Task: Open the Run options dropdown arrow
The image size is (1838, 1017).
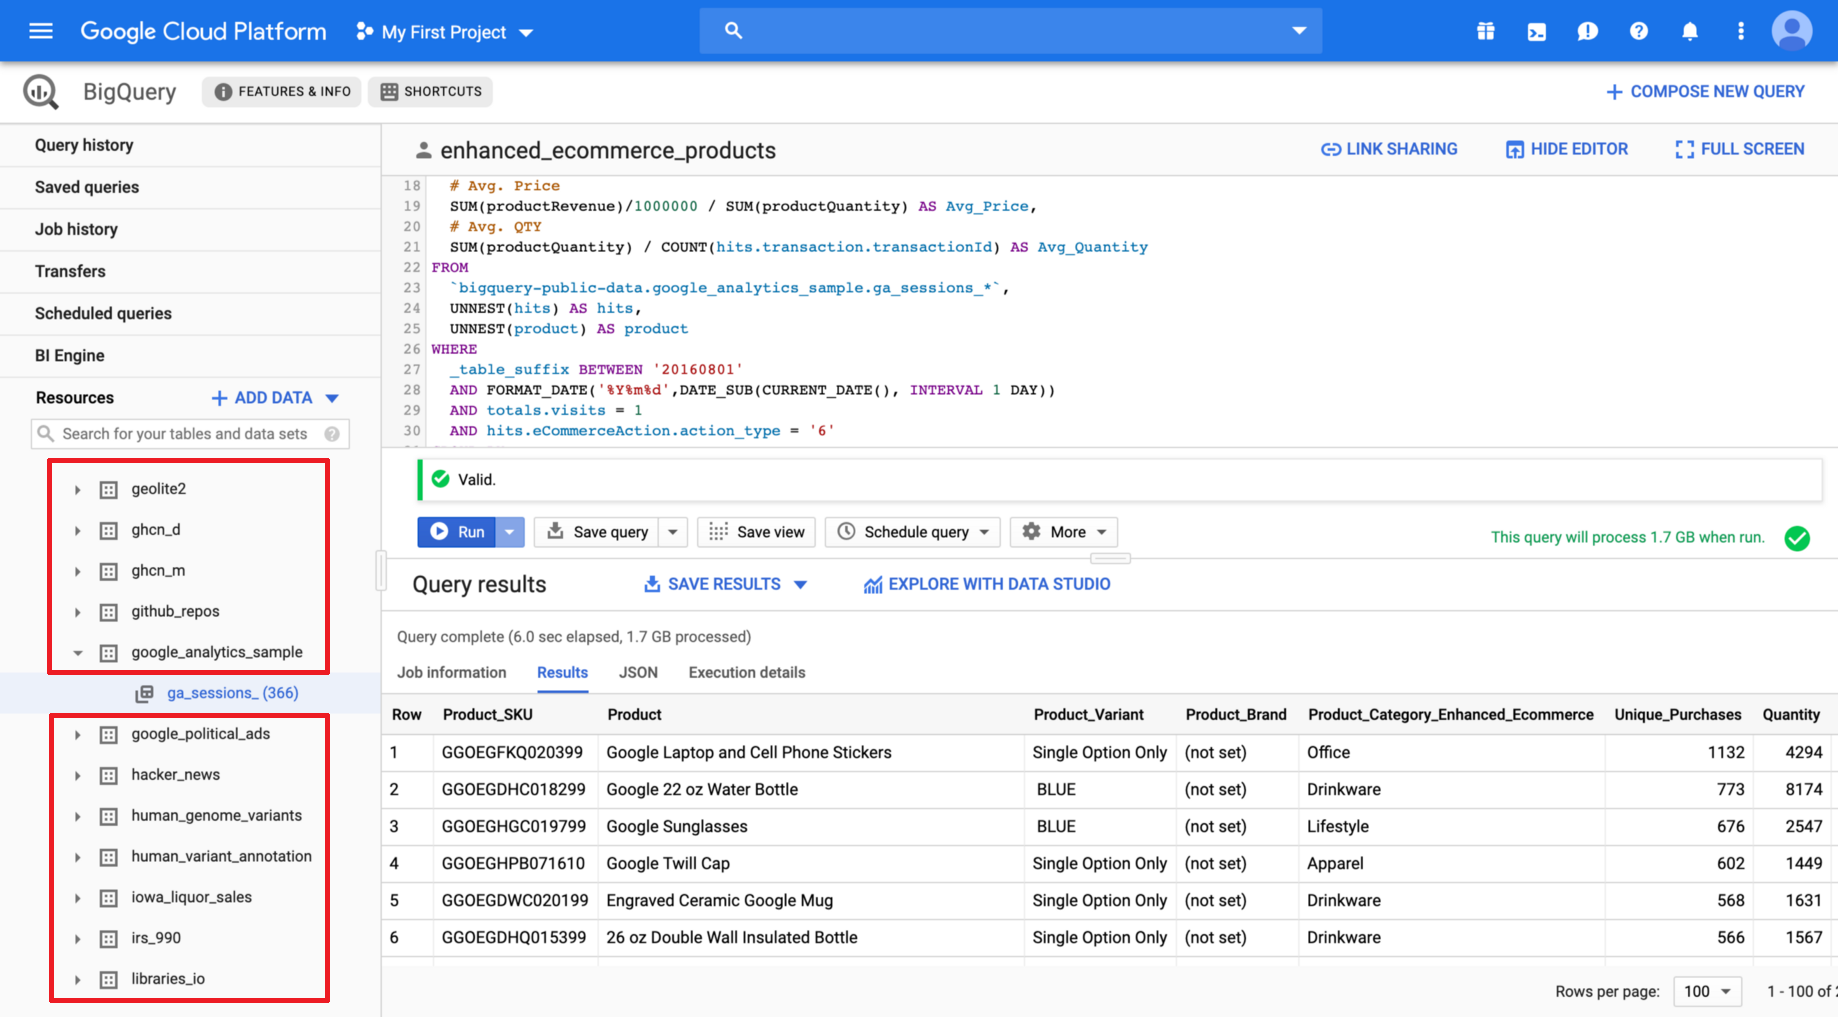Action: (x=509, y=532)
